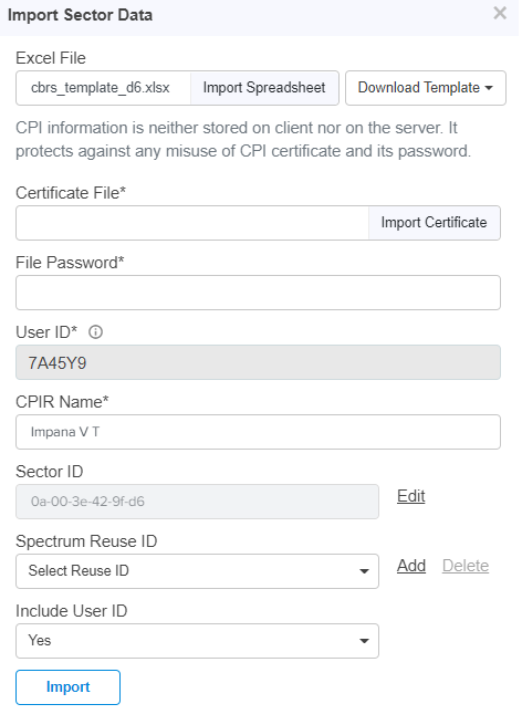Click the Edit link beside Sector ID
Image resolution: width=519 pixels, height=721 pixels.
pos(411,496)
